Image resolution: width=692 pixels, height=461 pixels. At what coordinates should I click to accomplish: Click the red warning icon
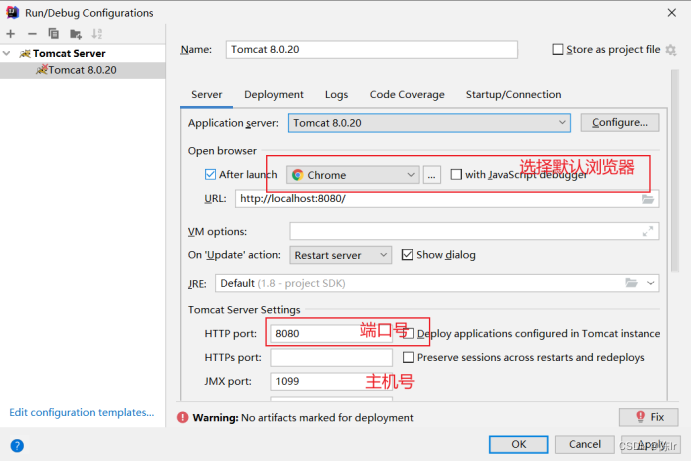coord(182,417)
